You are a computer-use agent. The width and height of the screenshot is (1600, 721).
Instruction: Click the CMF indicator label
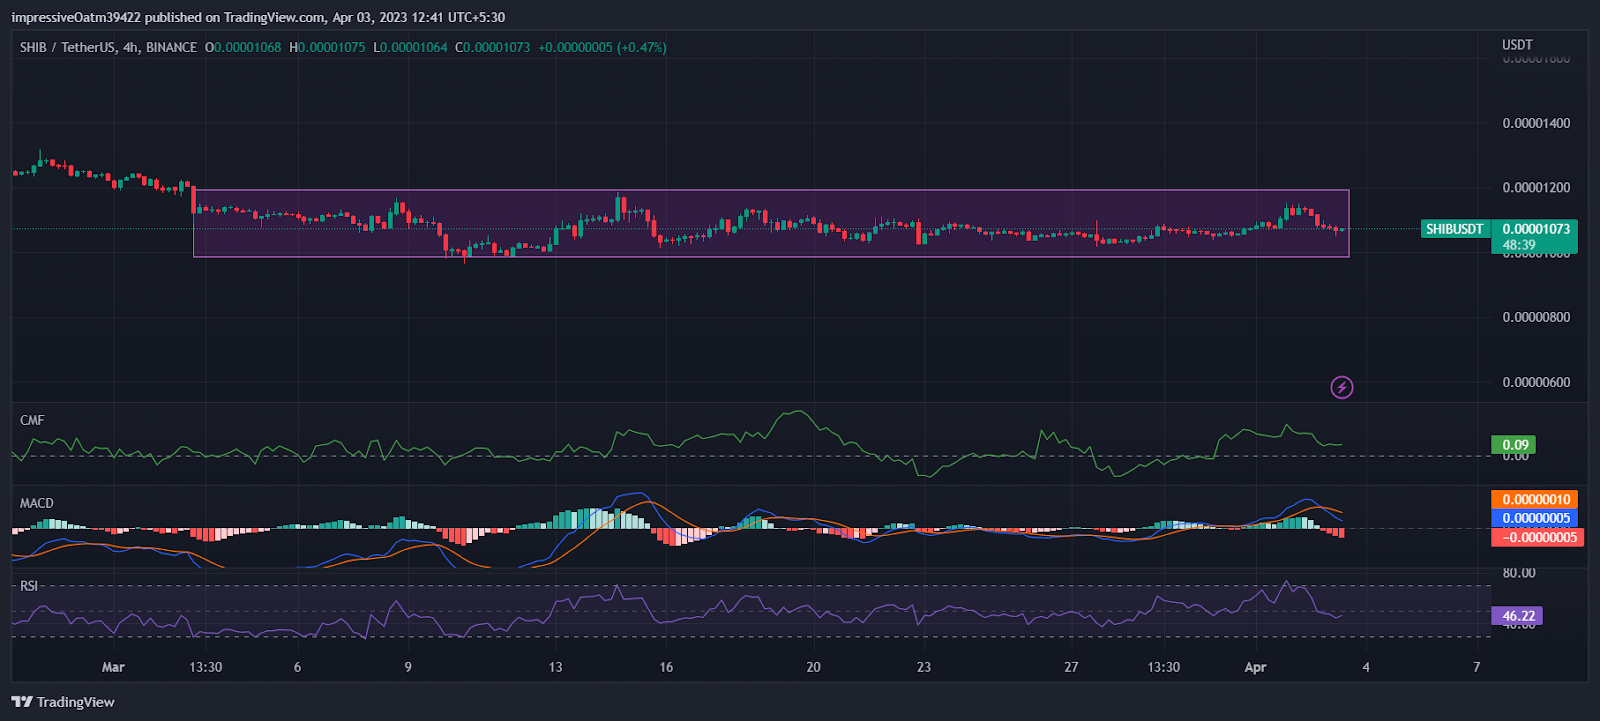32,420
